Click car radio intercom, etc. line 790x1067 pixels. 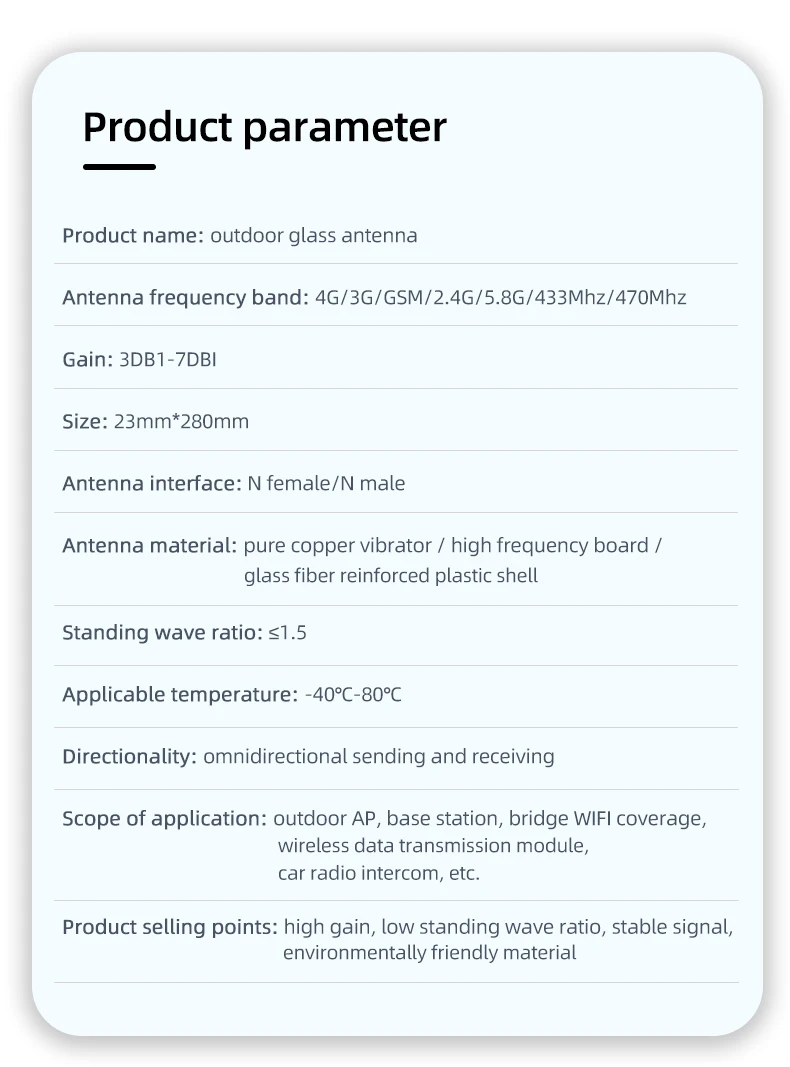coord(378,873)
